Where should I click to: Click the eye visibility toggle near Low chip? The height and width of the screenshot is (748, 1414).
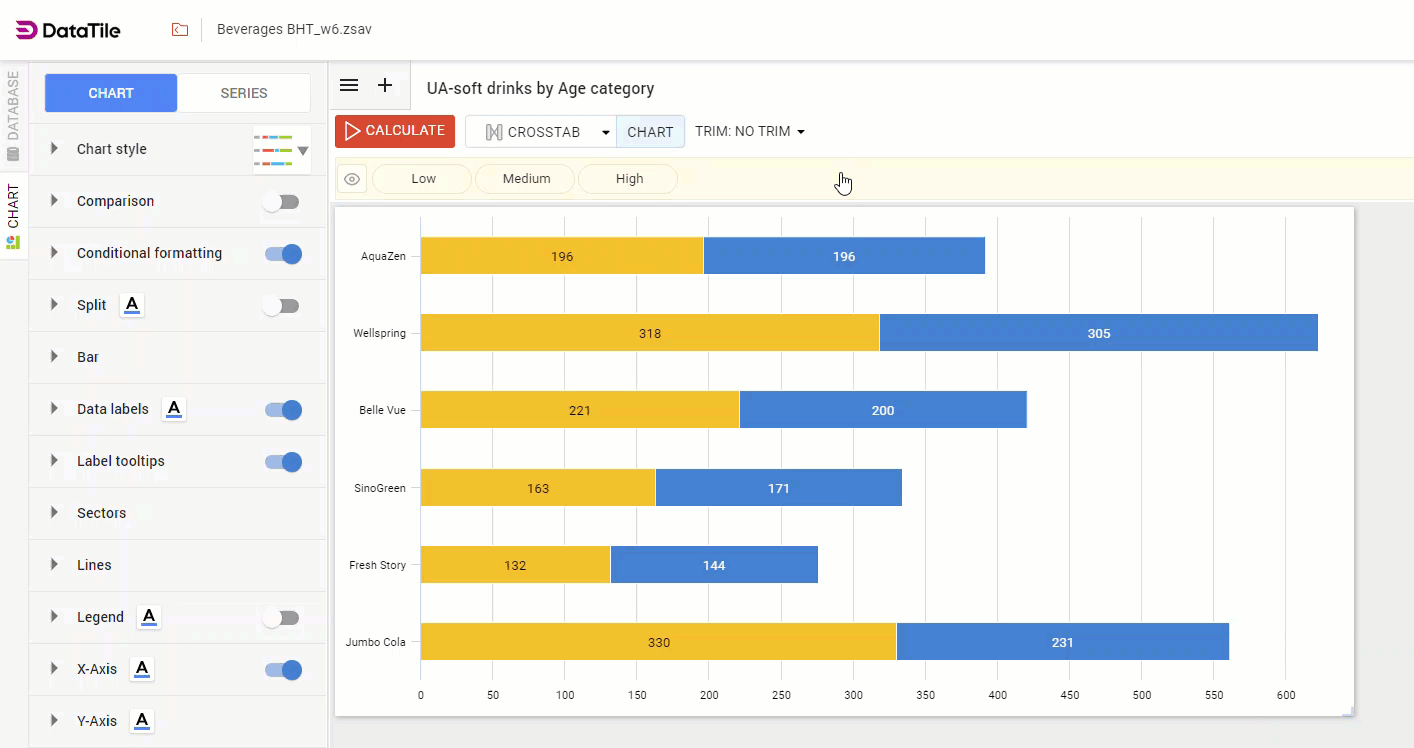pyautogui.click(x=352, y=178)
